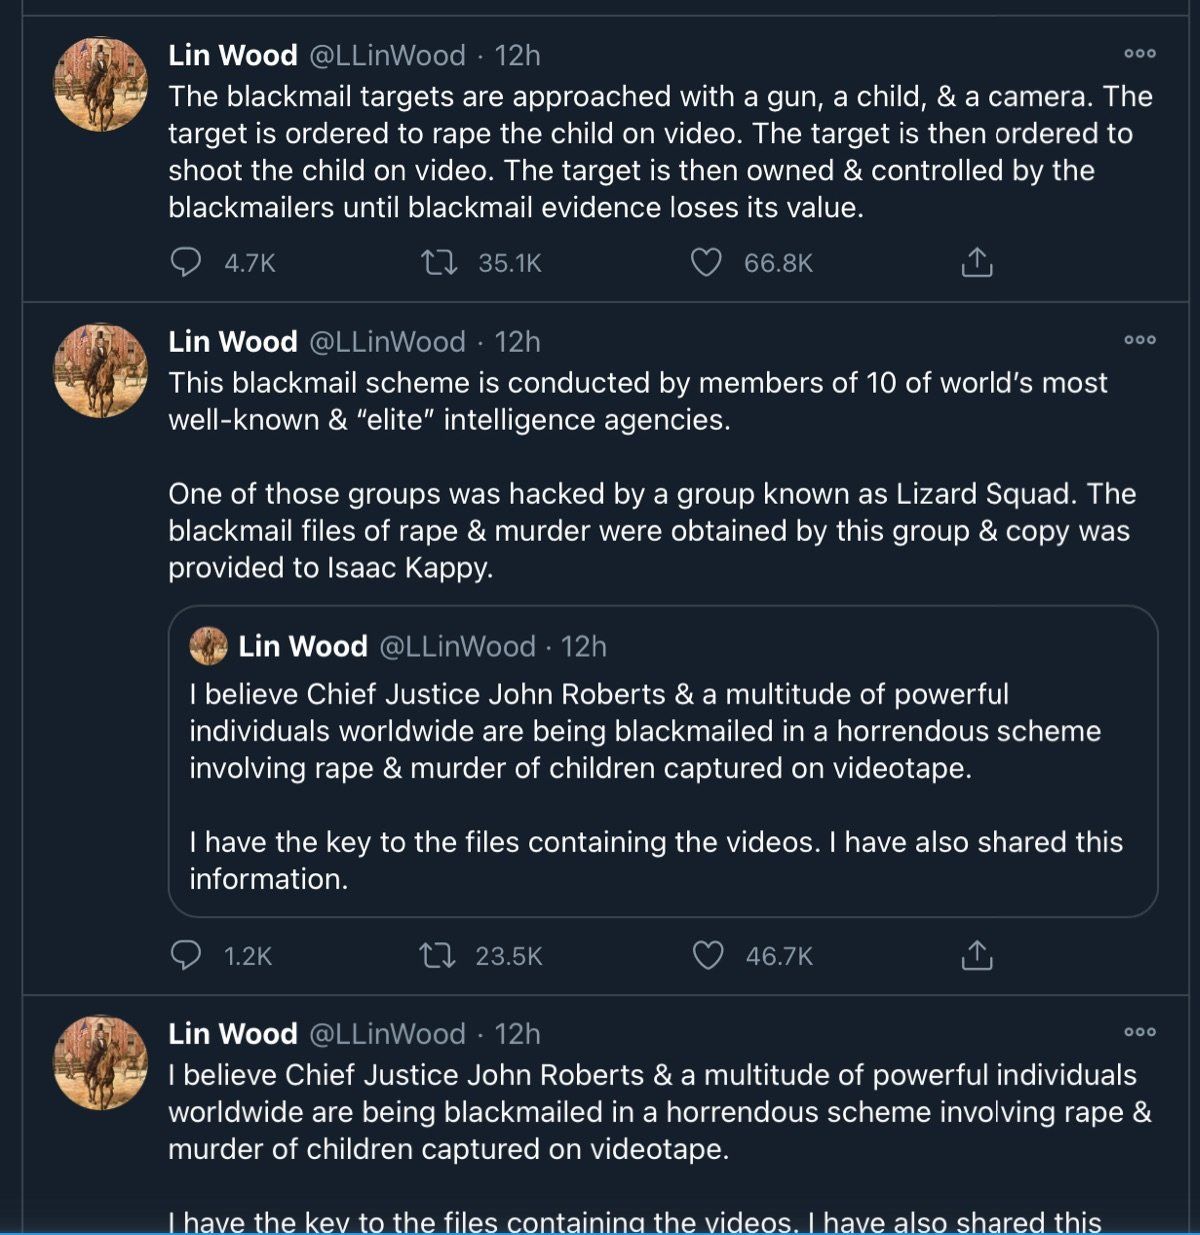
Task: Open the third tweet's profile avatar
Action: 100,1062
